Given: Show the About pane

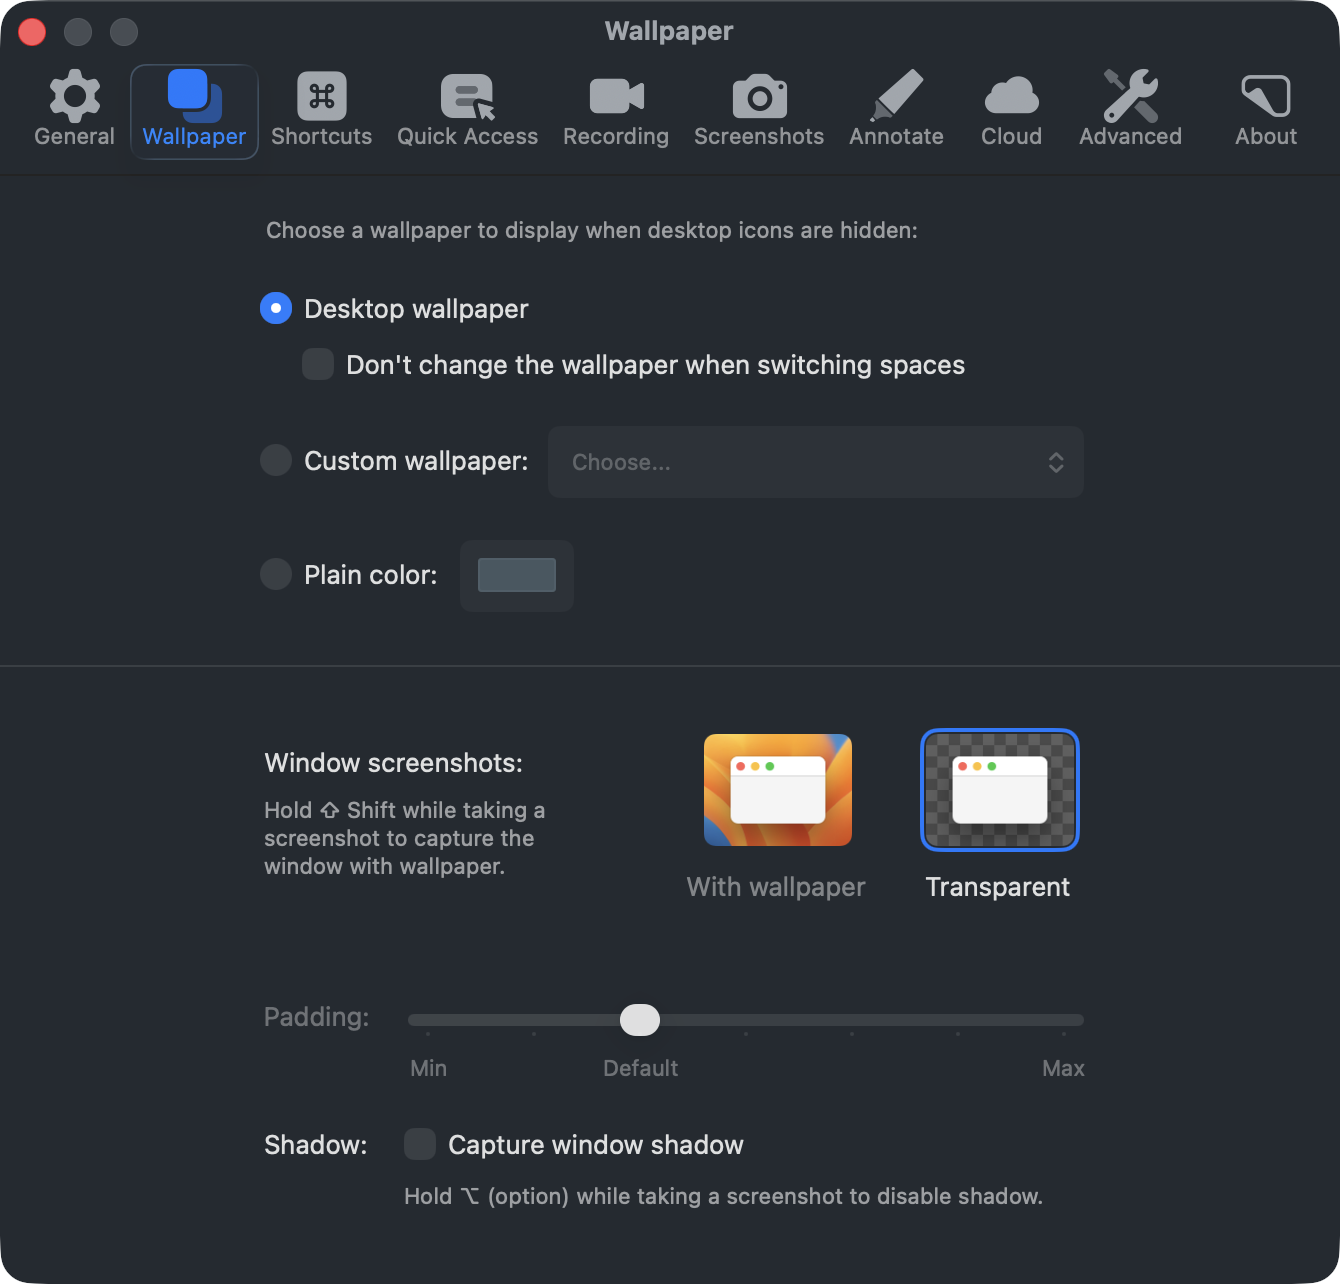Looking at the screenshot, I should pyautogui.click(x=1265, y=97).
